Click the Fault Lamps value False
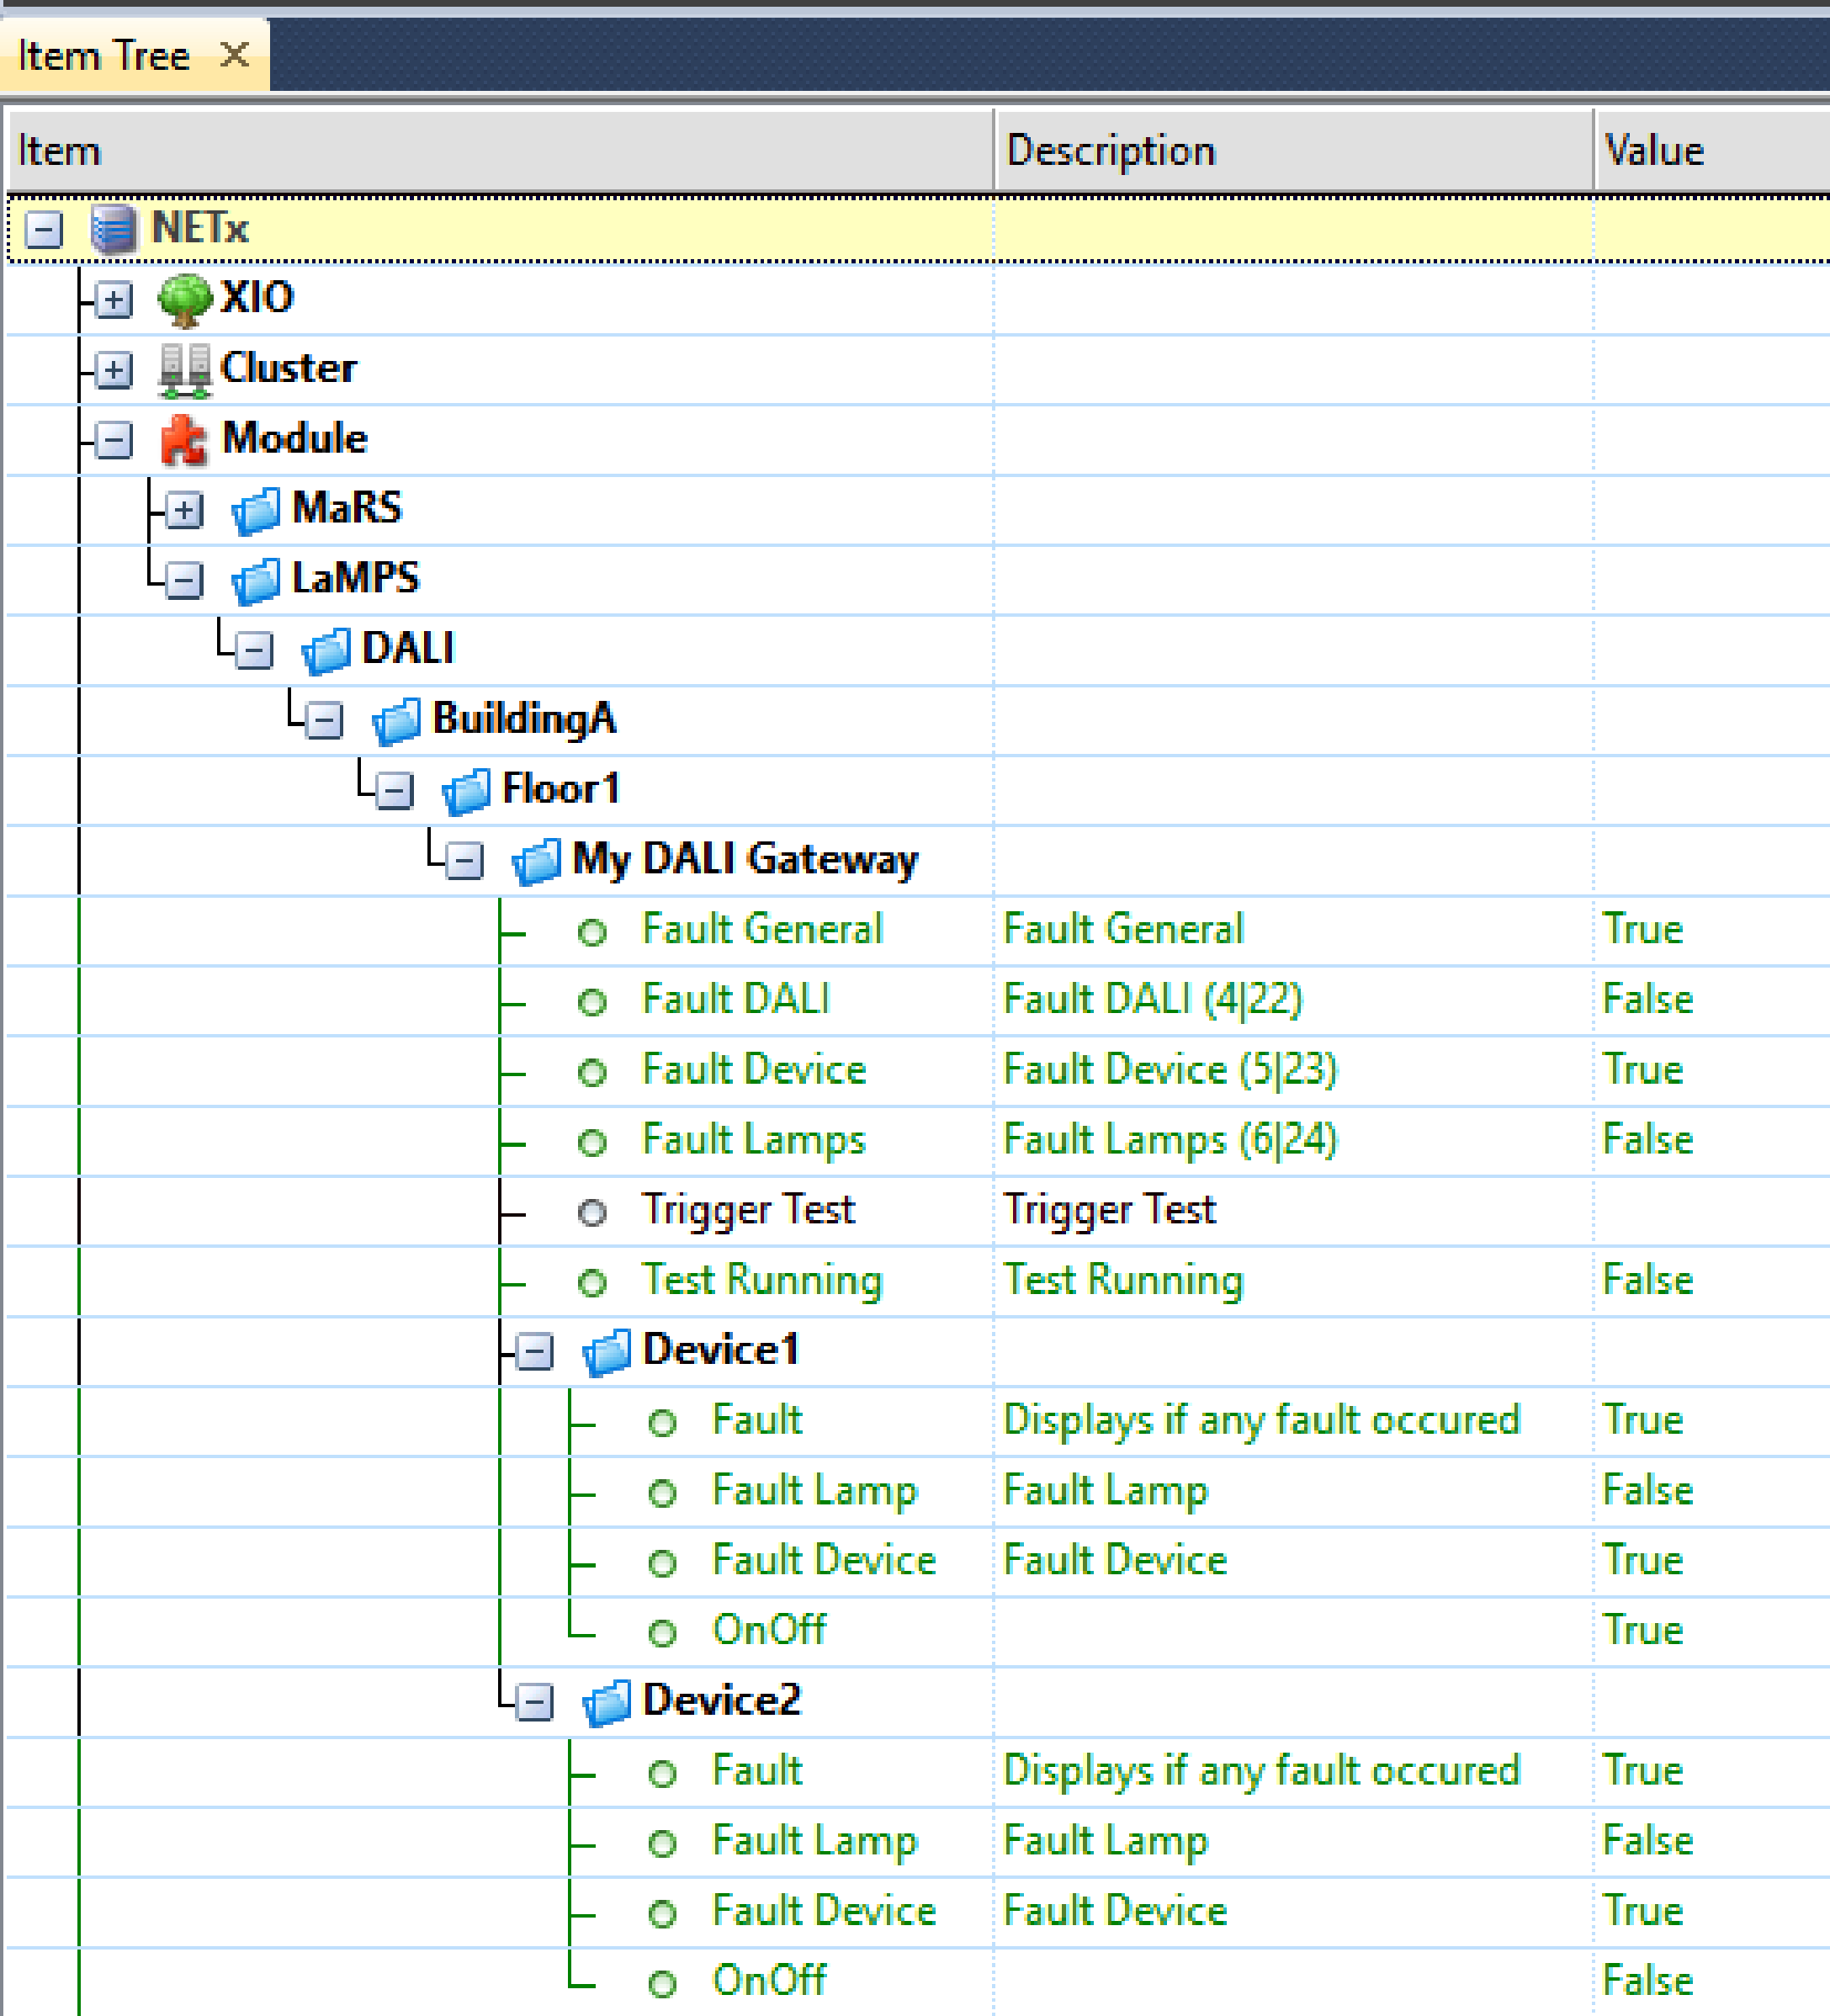The height and width of the screenshot is (2016, 1830). [1648, 1139]
